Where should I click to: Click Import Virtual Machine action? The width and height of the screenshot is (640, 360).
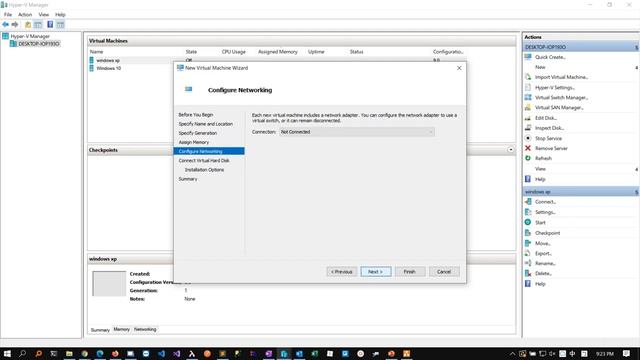tap(561, 77)
